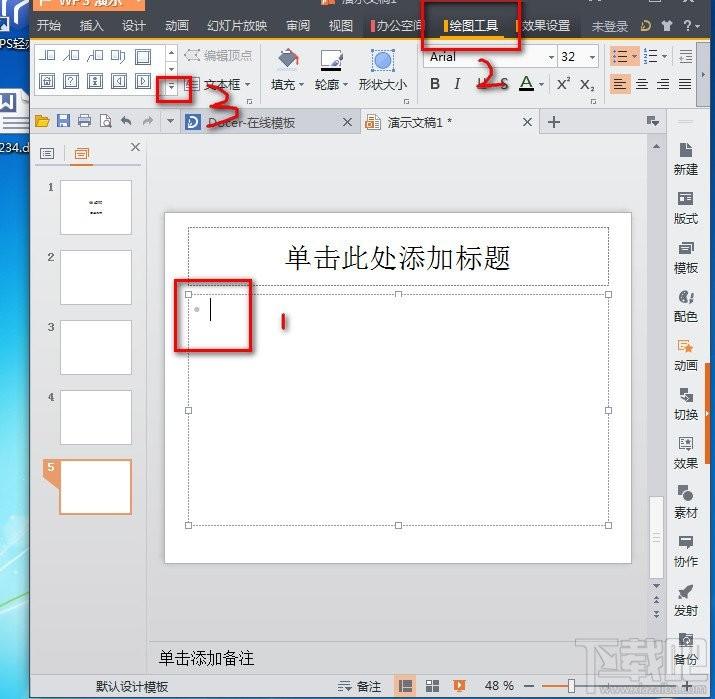Click the 填充 fill bucket icon

(x=287, y=61)
